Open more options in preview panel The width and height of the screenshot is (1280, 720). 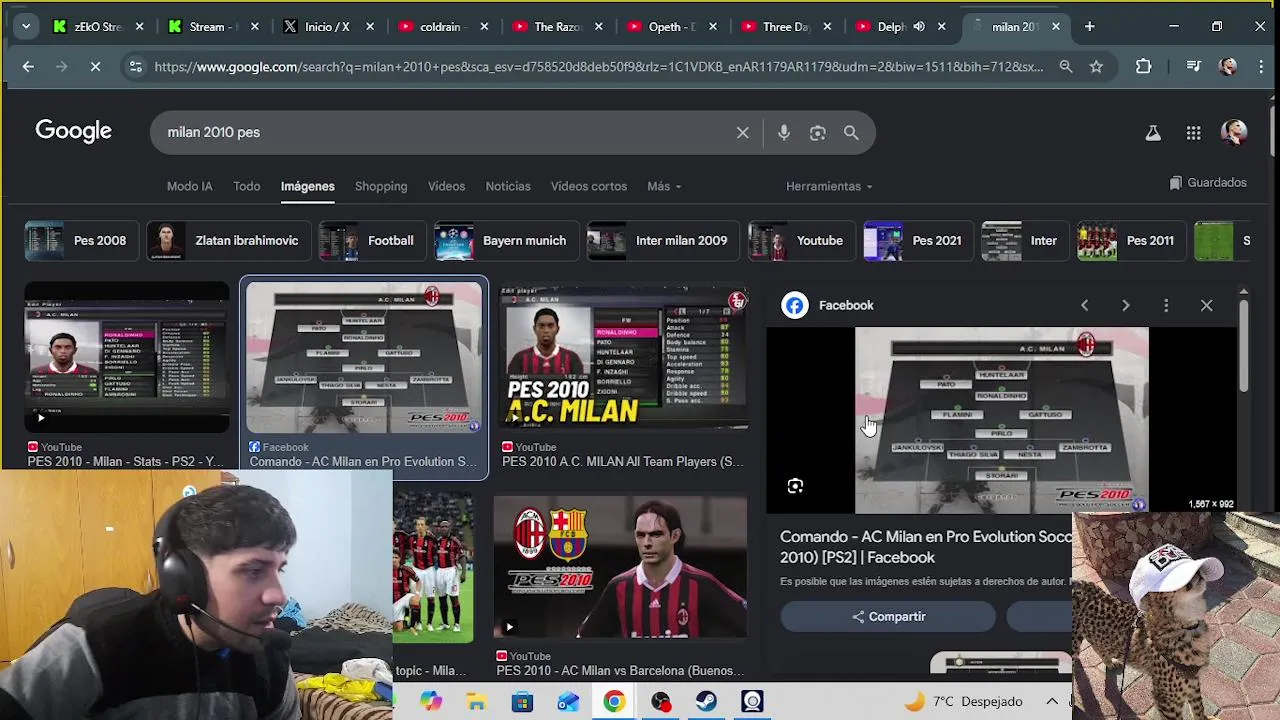pos(1166,305)
